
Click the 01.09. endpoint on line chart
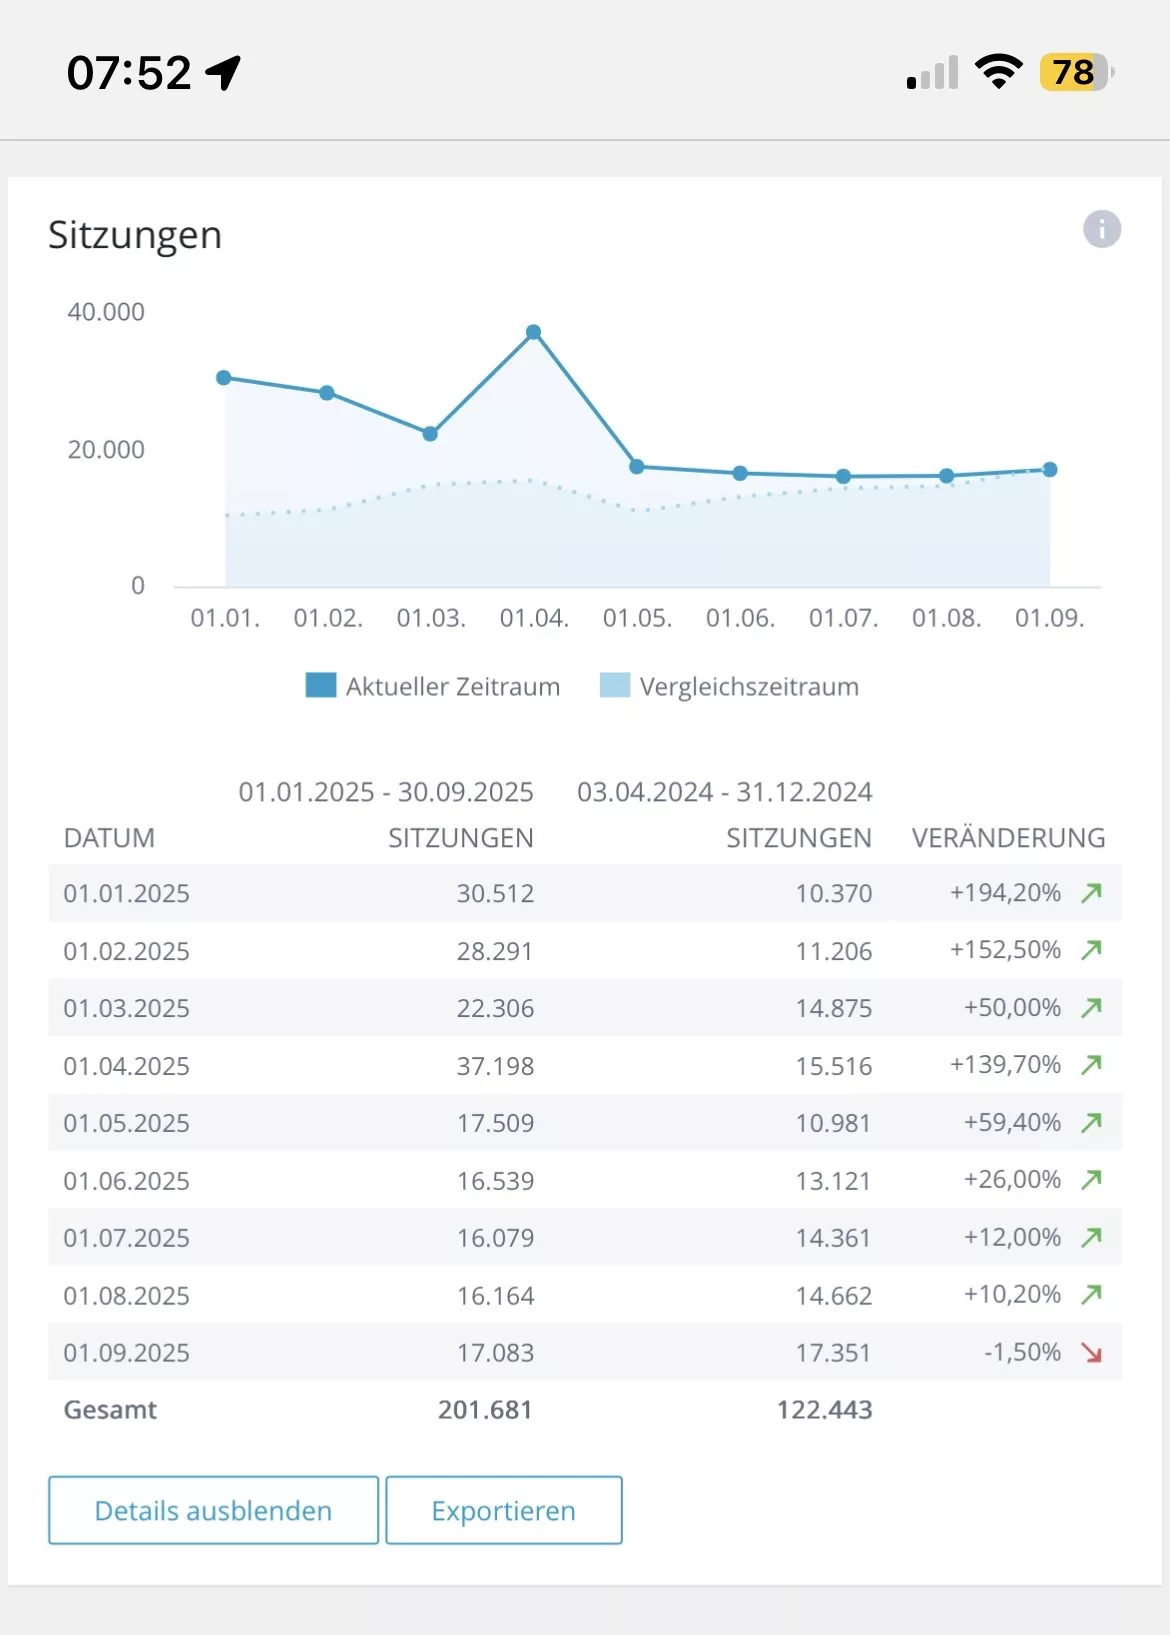1050,469
